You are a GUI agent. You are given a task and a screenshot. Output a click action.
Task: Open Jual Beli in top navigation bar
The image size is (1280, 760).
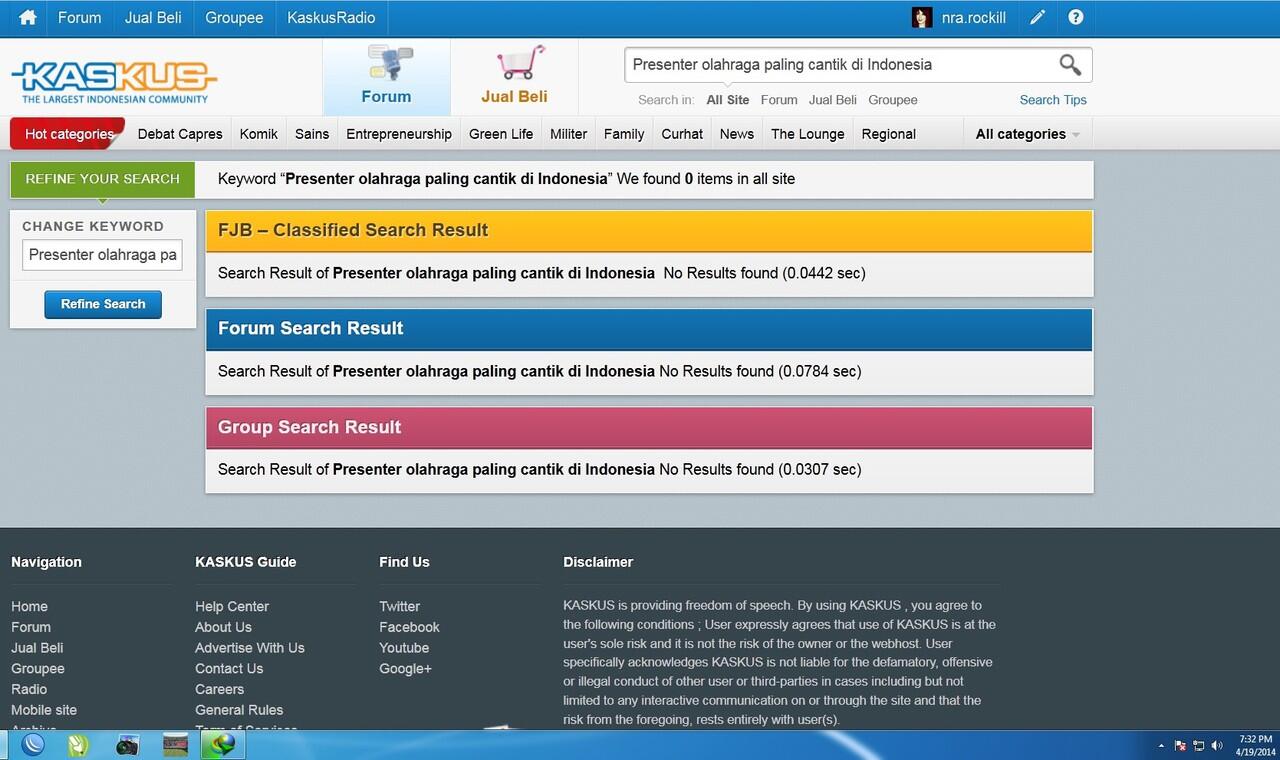point(153,18)
